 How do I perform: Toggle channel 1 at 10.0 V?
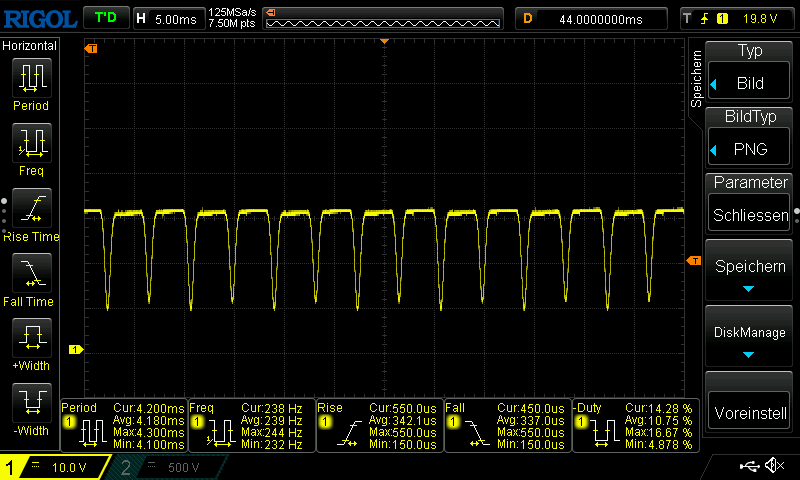click(56, 467)
